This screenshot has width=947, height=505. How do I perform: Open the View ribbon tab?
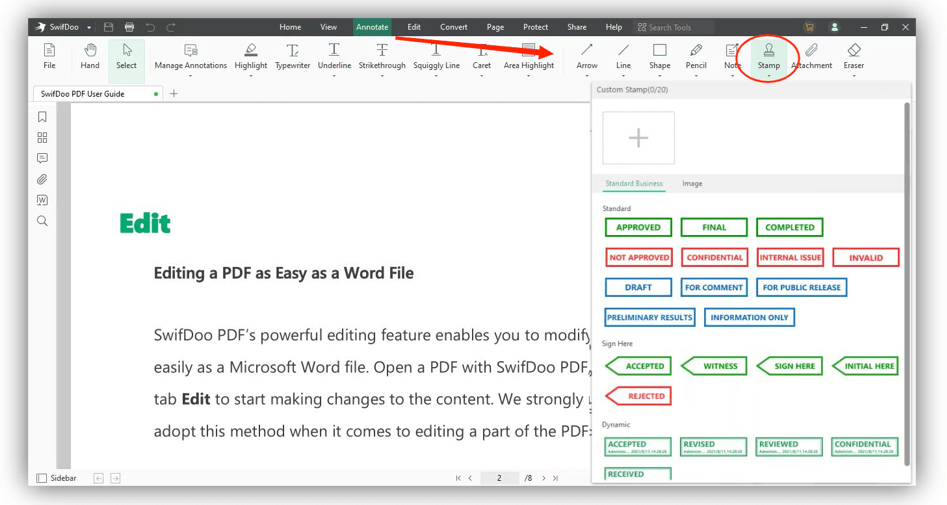tap(329, 27)
